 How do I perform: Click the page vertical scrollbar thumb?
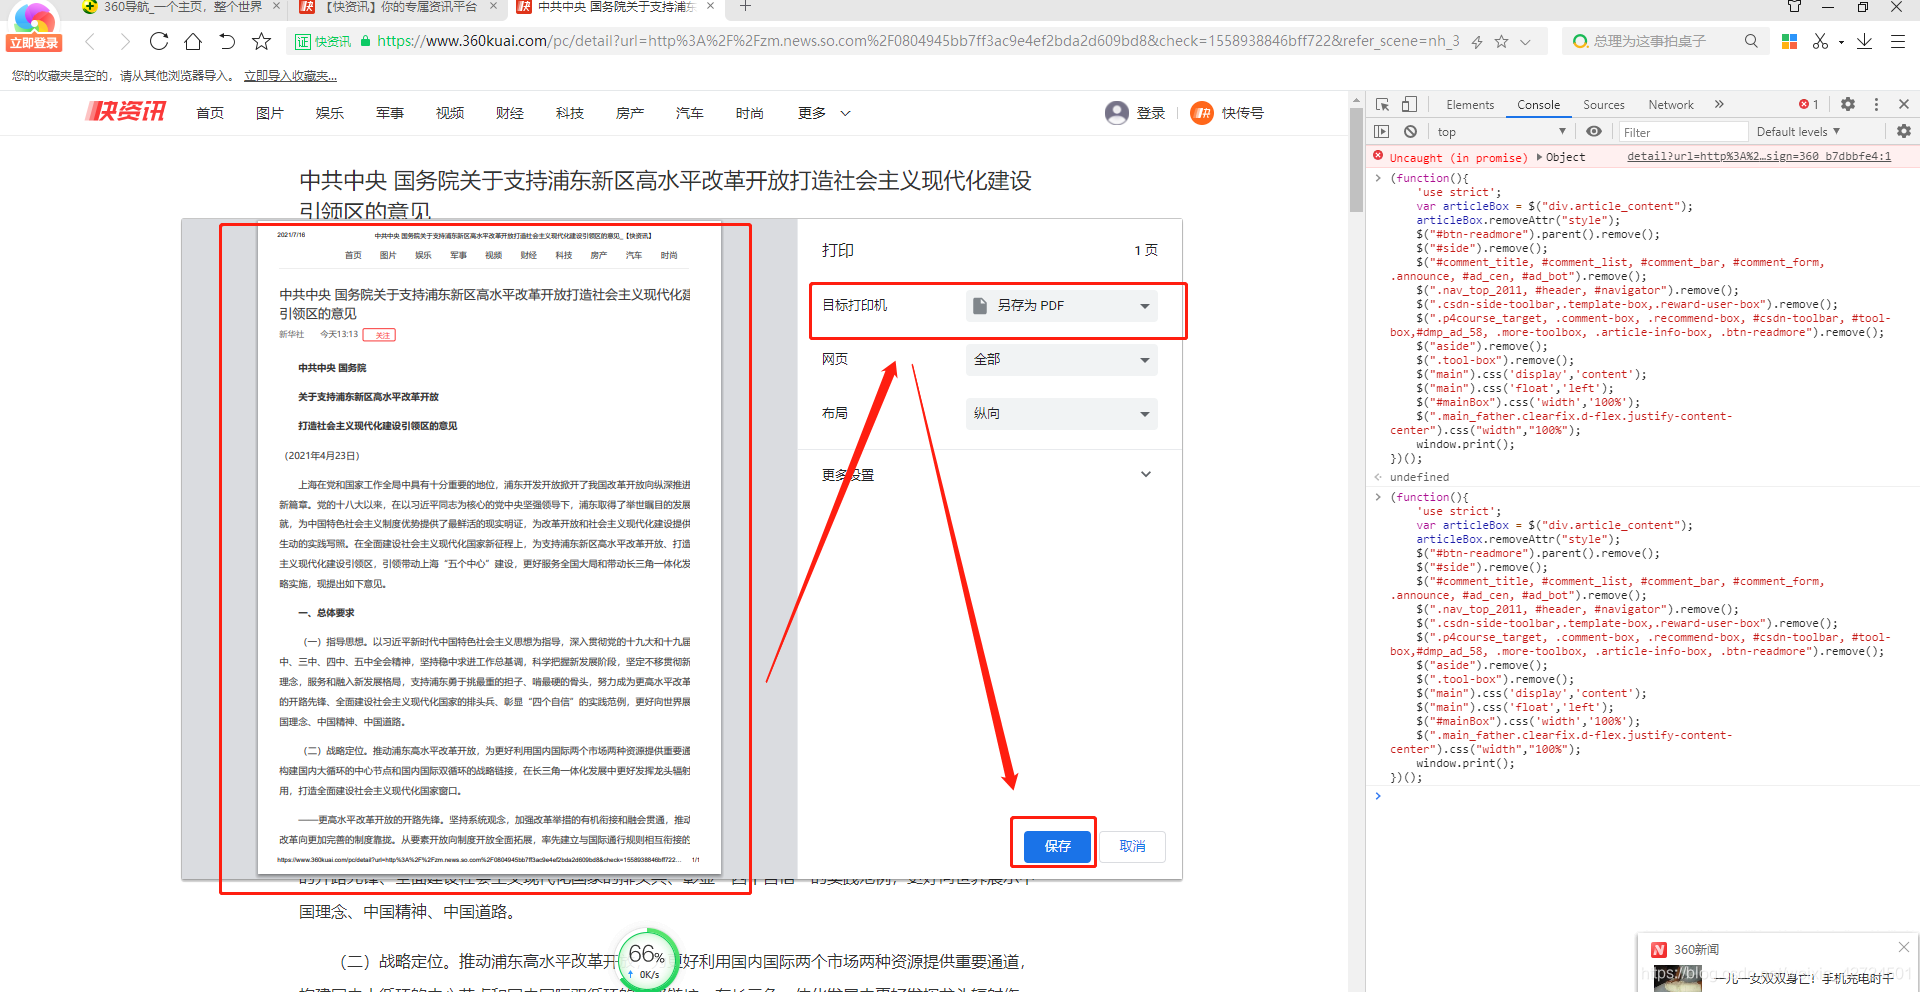click(x=1356, y=160)
